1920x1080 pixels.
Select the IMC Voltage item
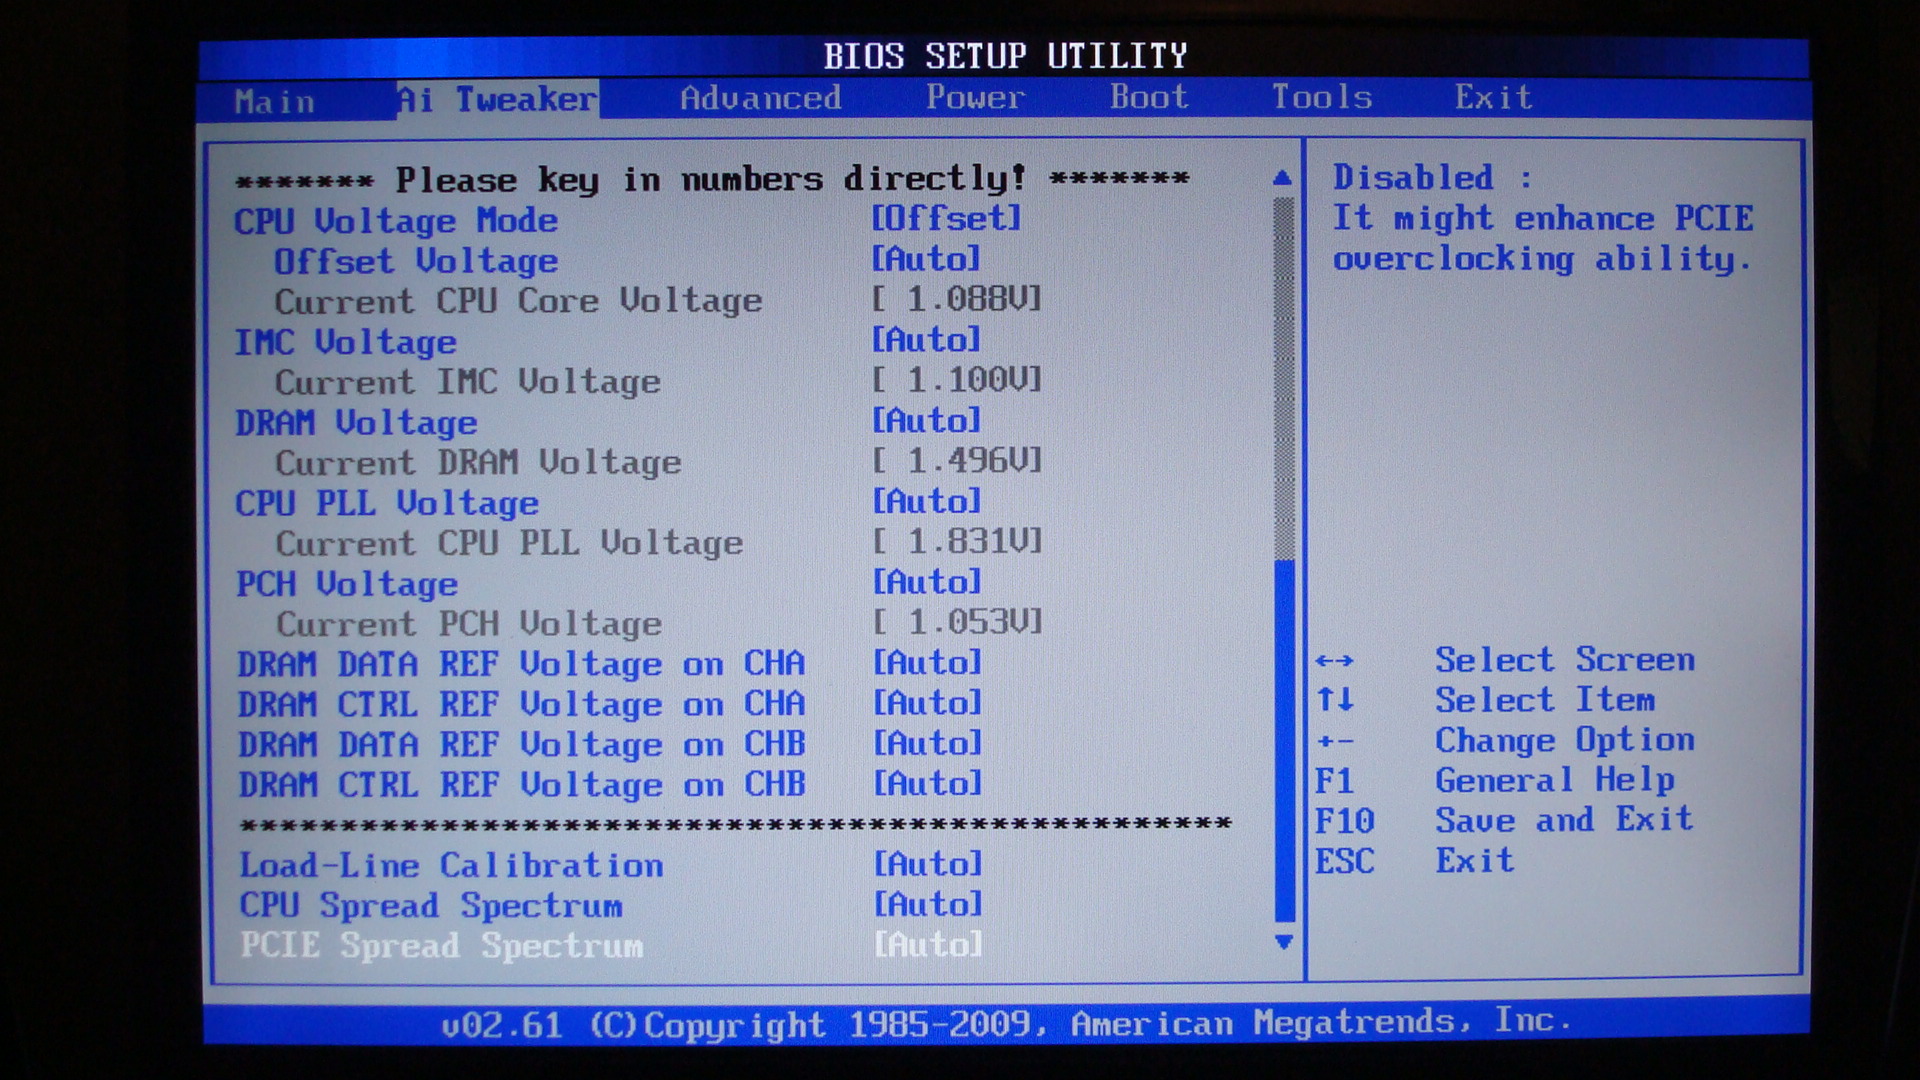coord(345,342)
